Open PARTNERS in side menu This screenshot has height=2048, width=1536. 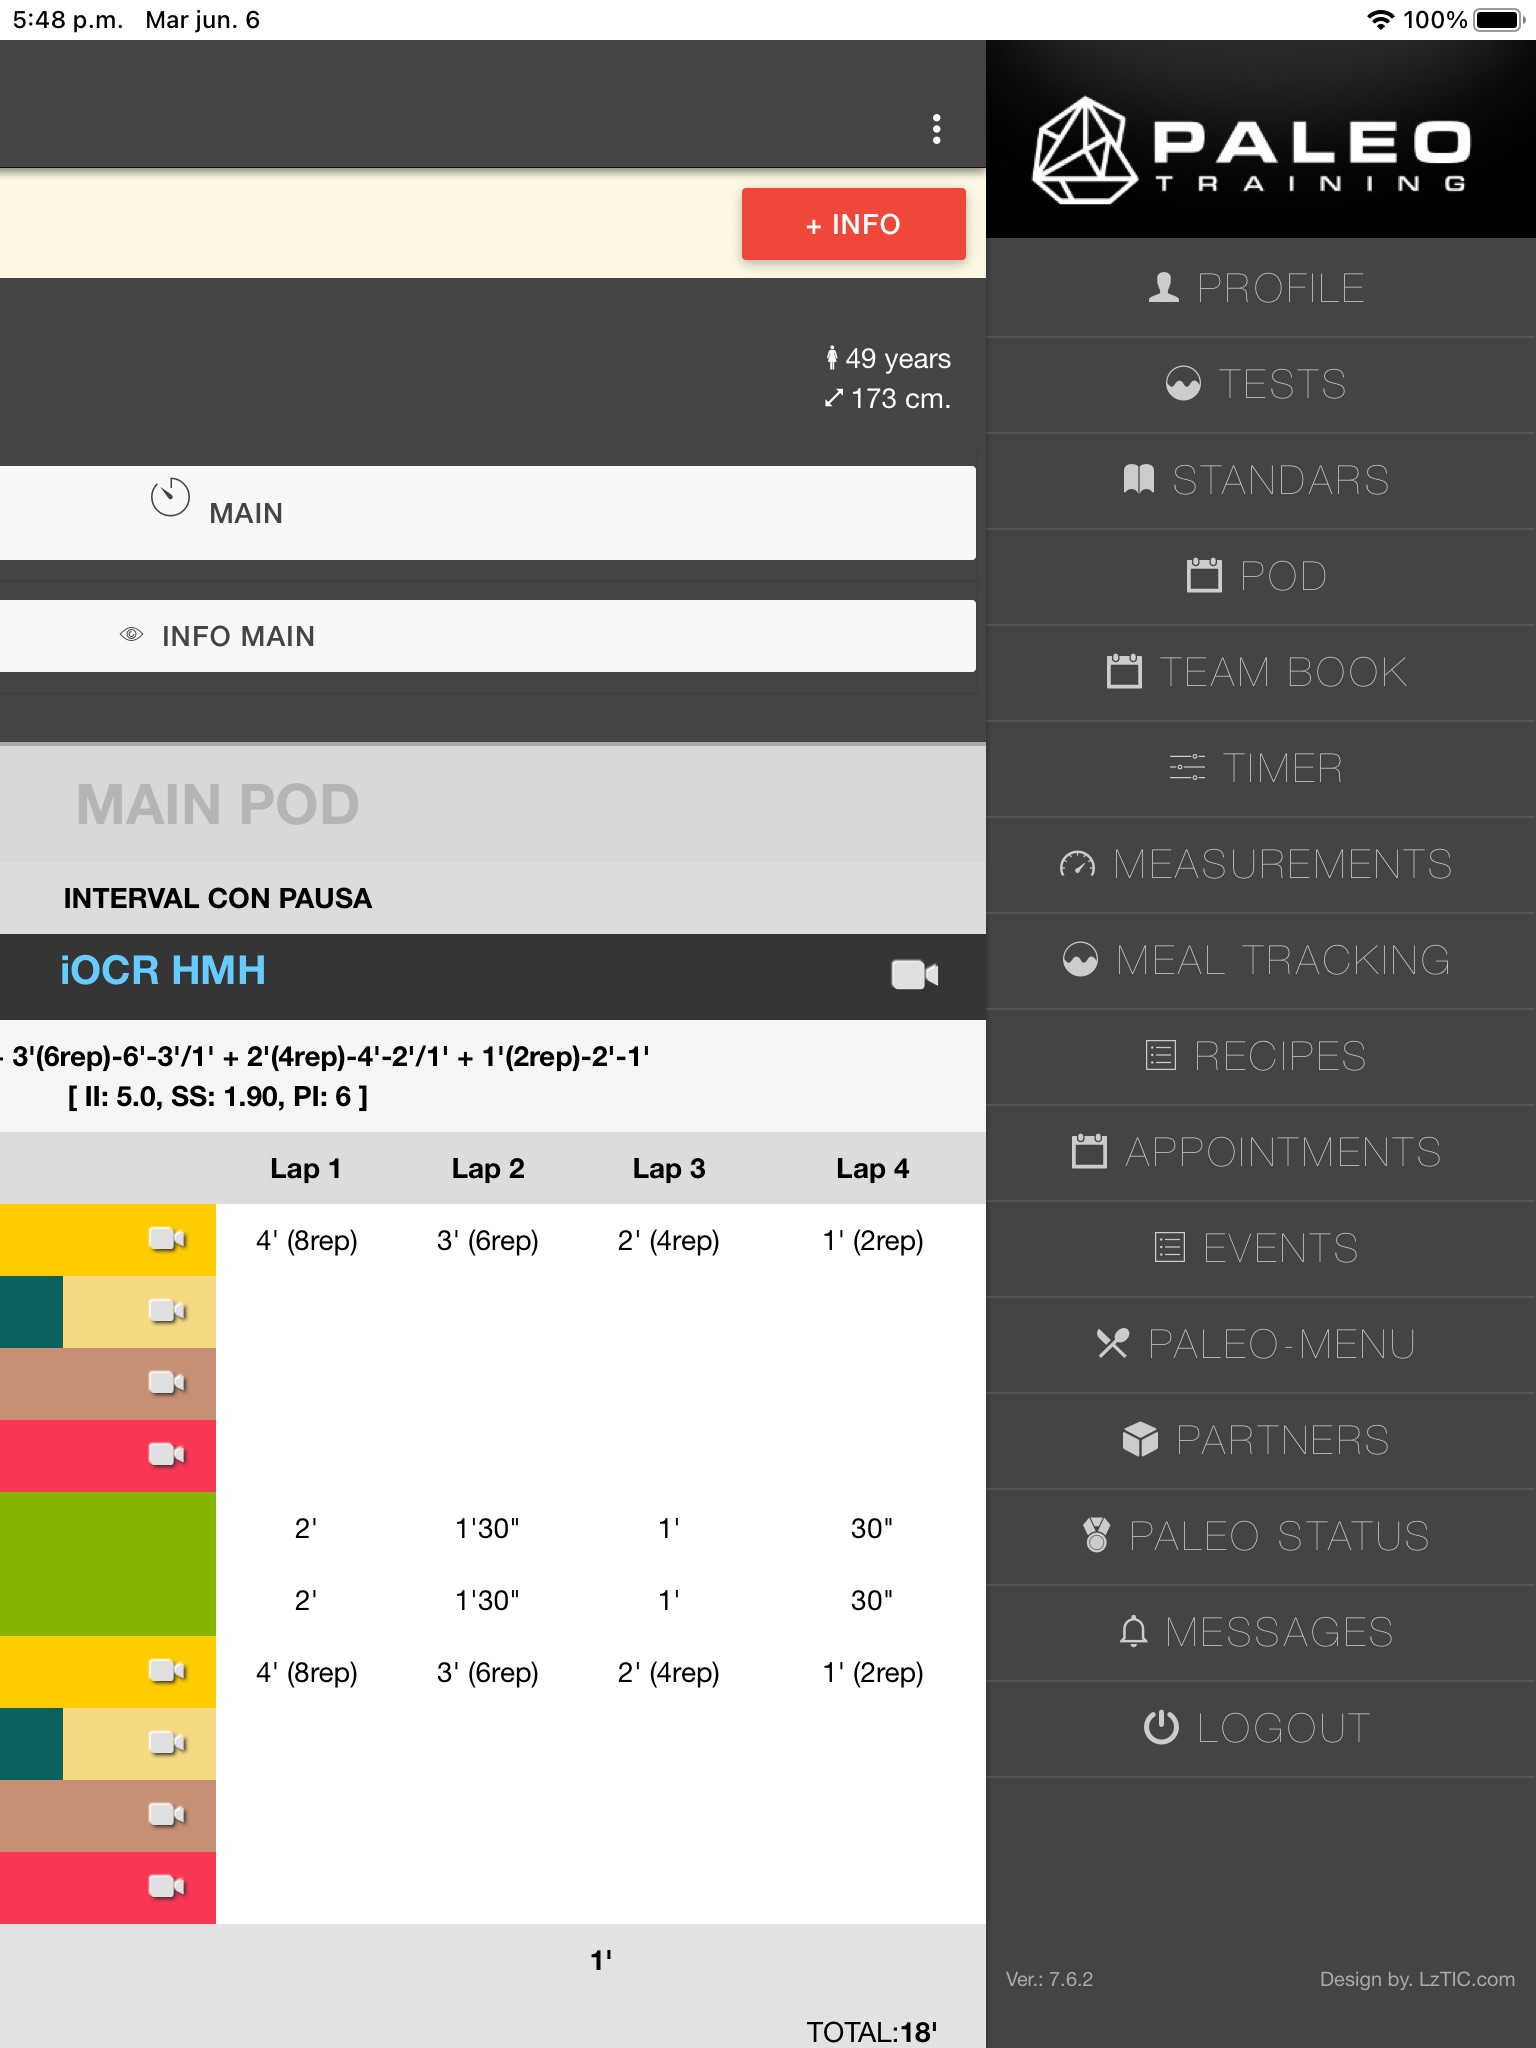[x=1261, y=1440]
